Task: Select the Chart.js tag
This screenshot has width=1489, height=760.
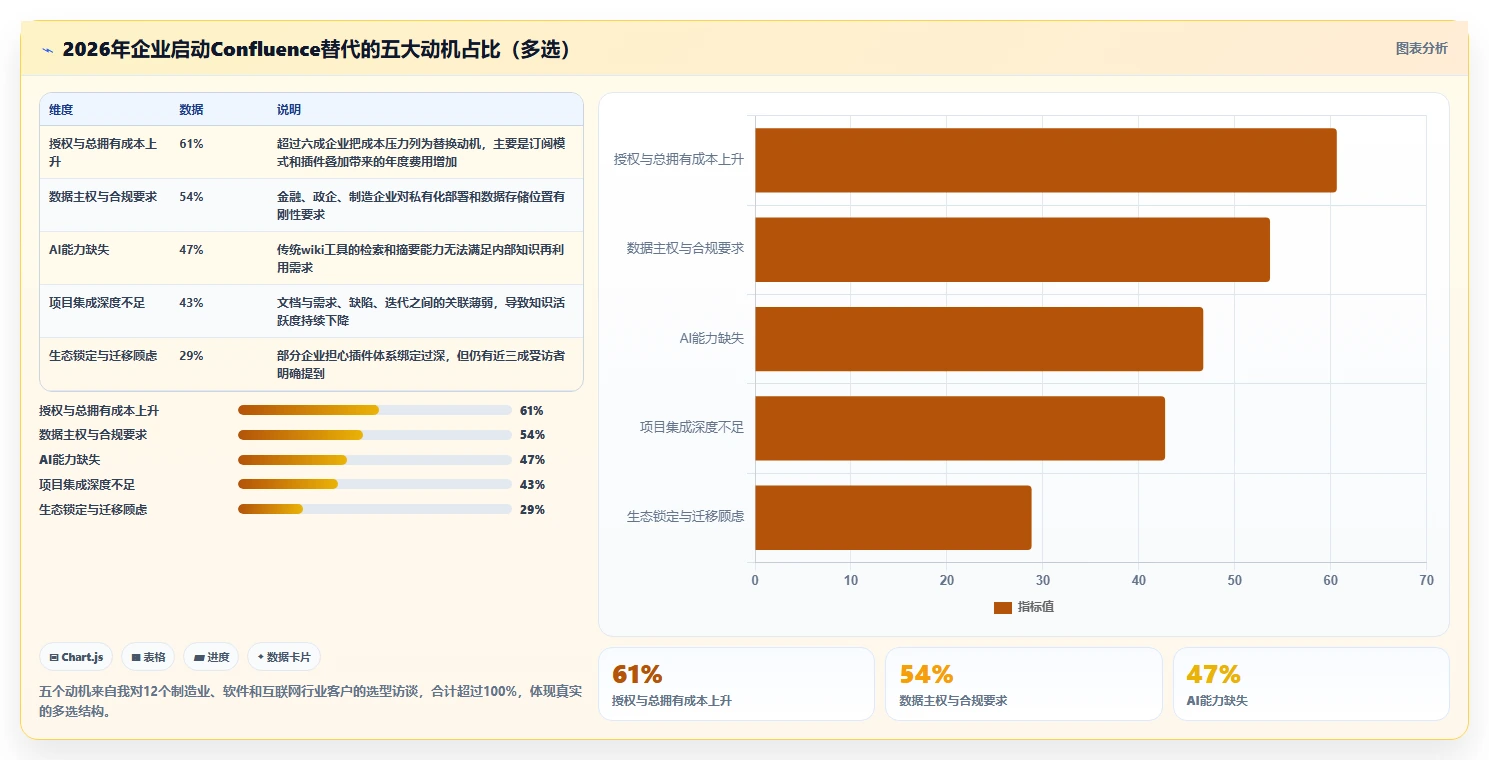Action: tap(77, 657)
